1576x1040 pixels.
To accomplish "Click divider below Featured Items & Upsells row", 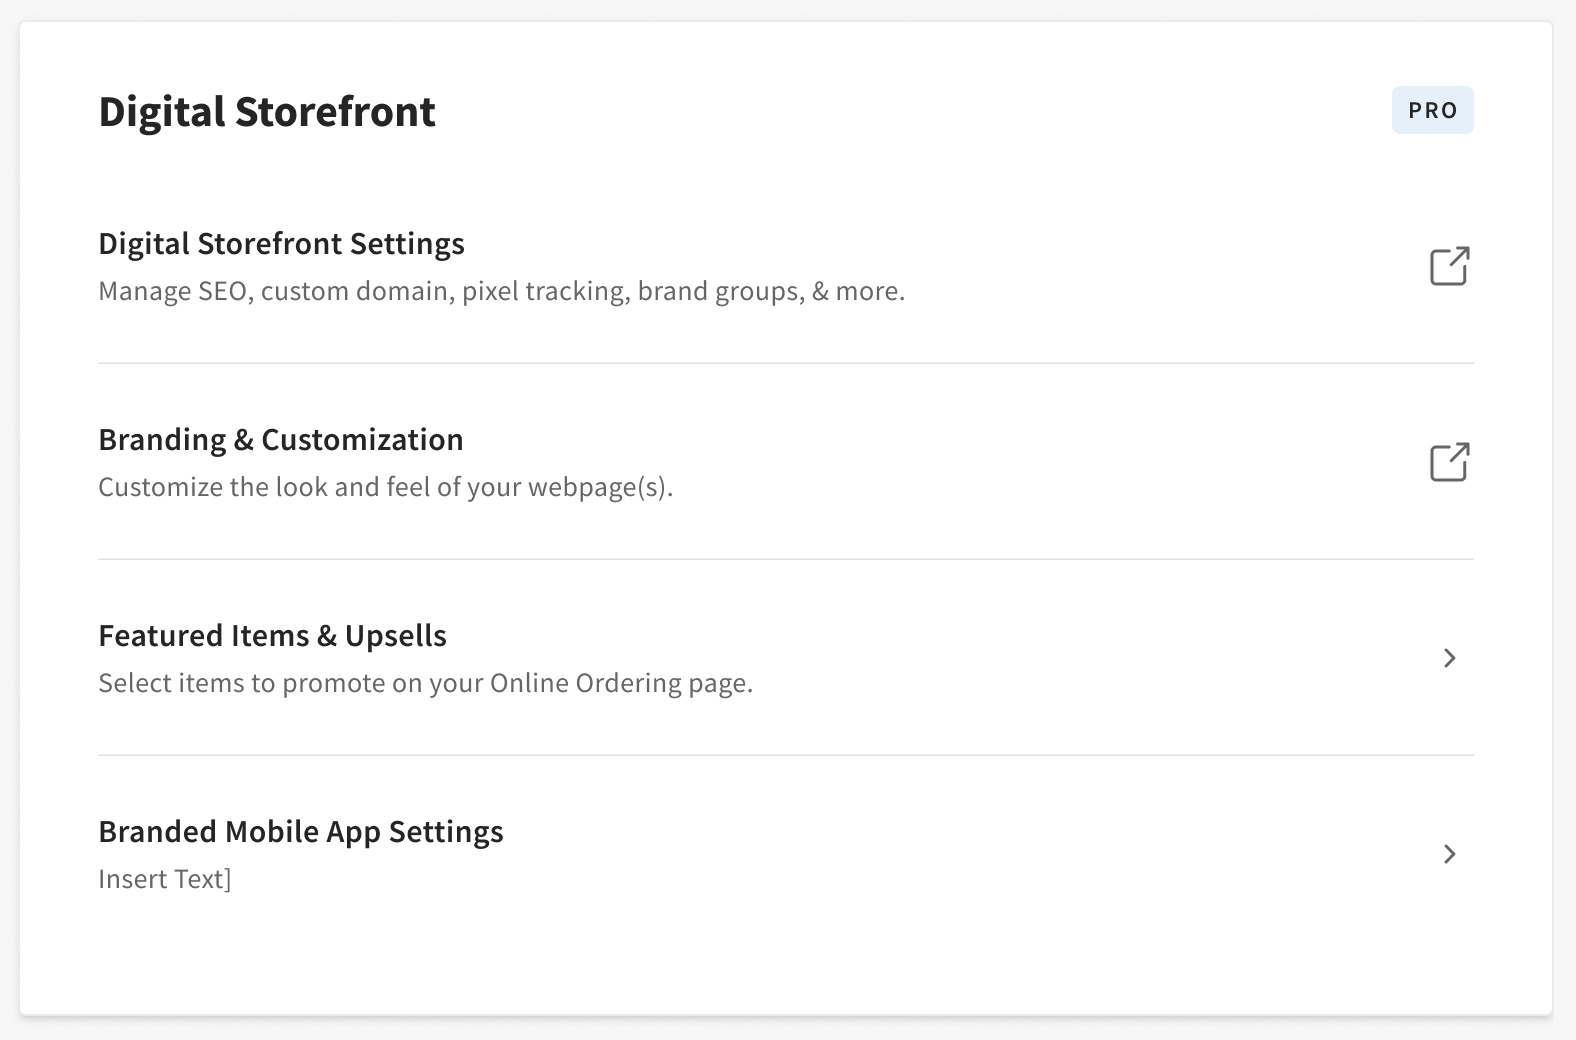I will (786, 755).
